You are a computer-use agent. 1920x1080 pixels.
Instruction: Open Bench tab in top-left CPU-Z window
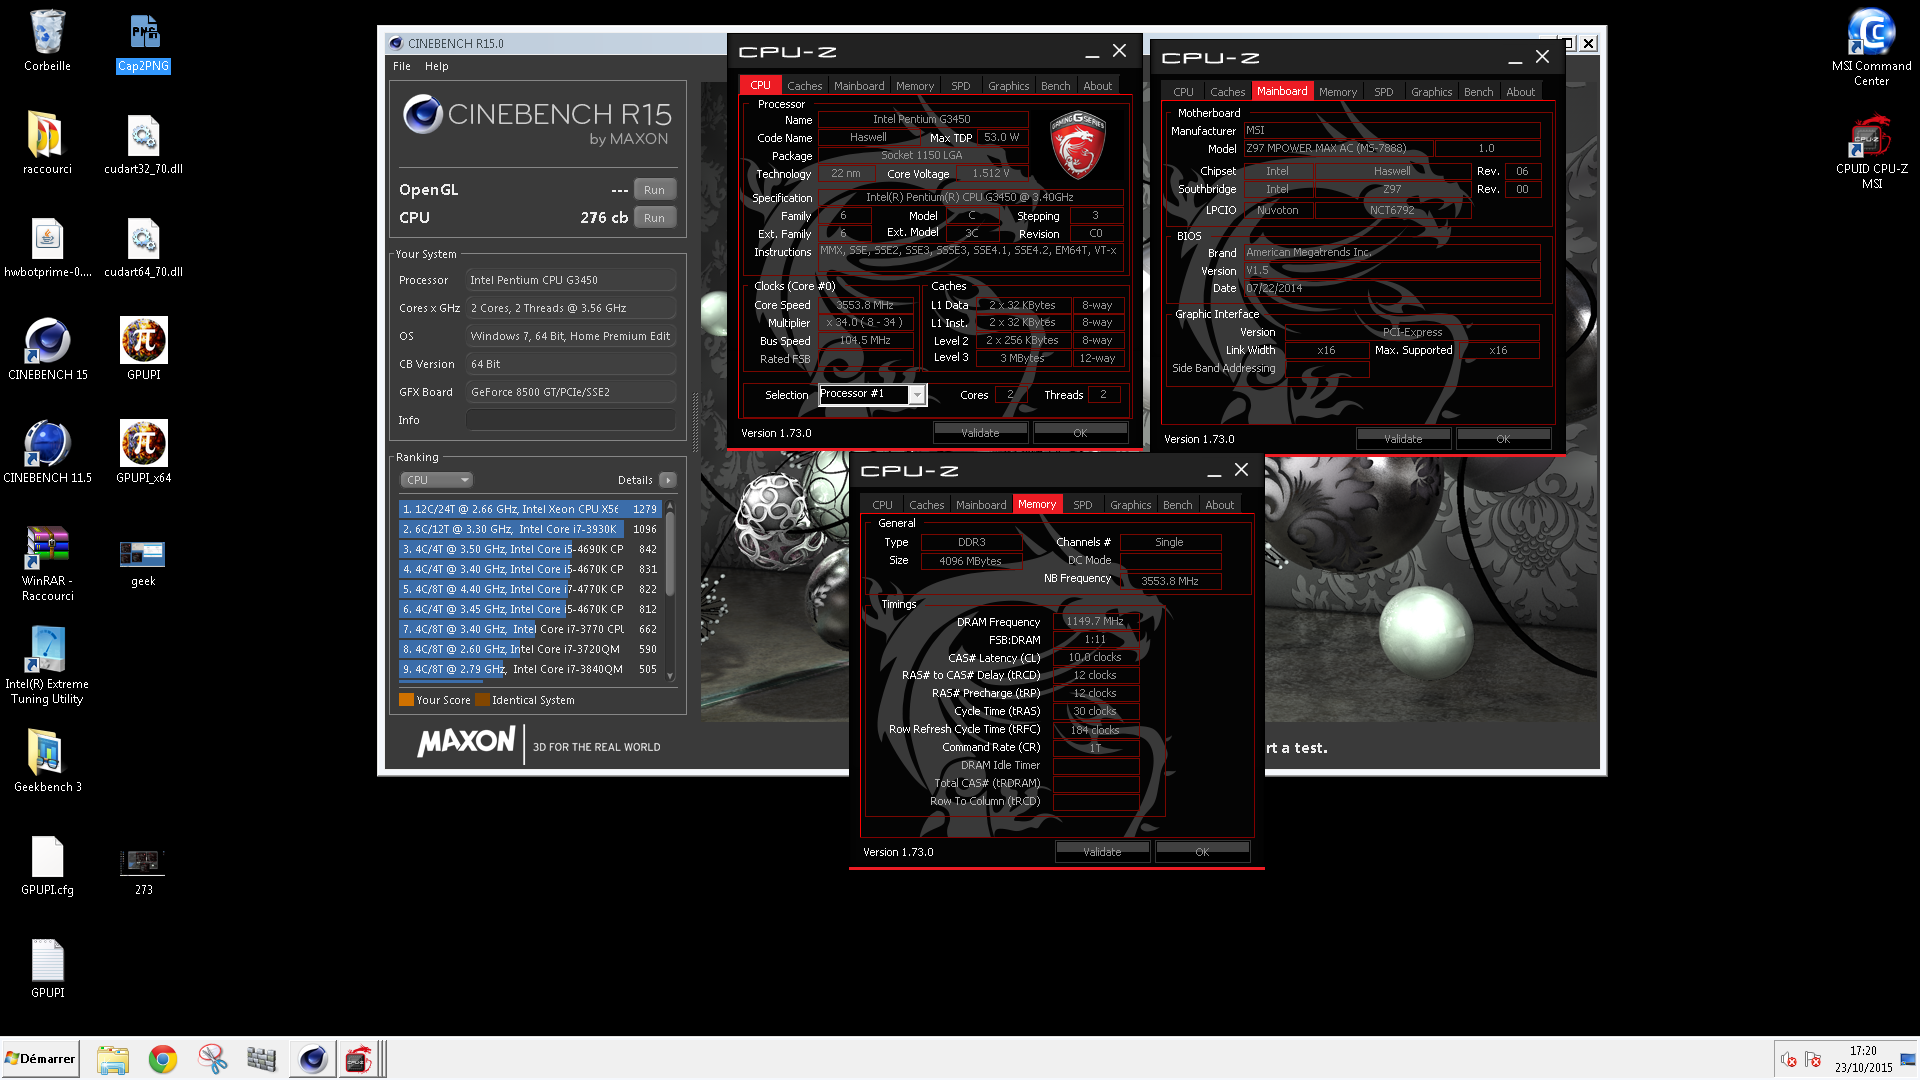click(1055, 86)
